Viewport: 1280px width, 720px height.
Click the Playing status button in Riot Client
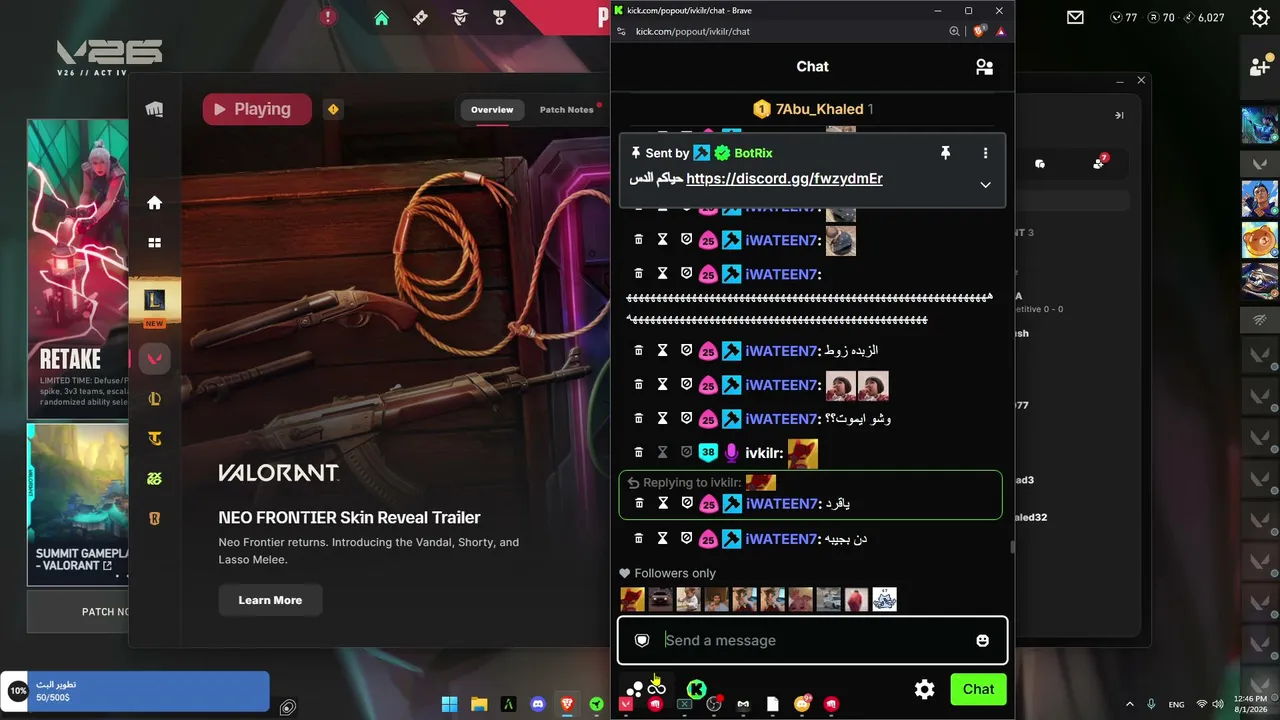[257, 109]
